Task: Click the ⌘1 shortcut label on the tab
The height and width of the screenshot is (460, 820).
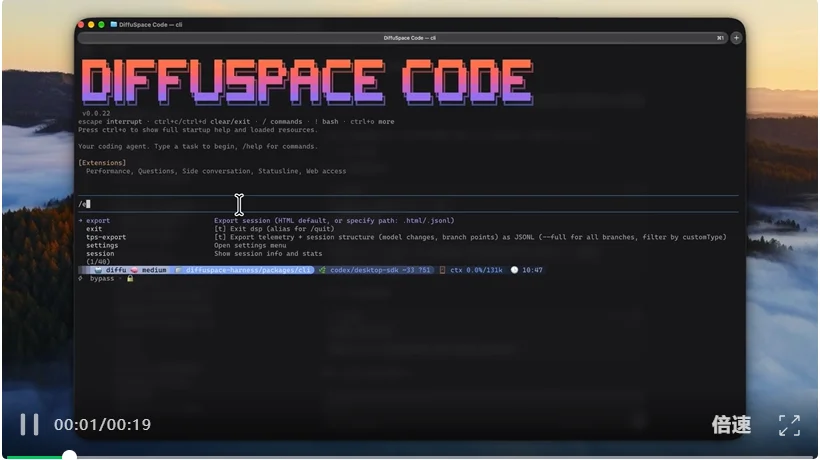Action: coord(720,38)
